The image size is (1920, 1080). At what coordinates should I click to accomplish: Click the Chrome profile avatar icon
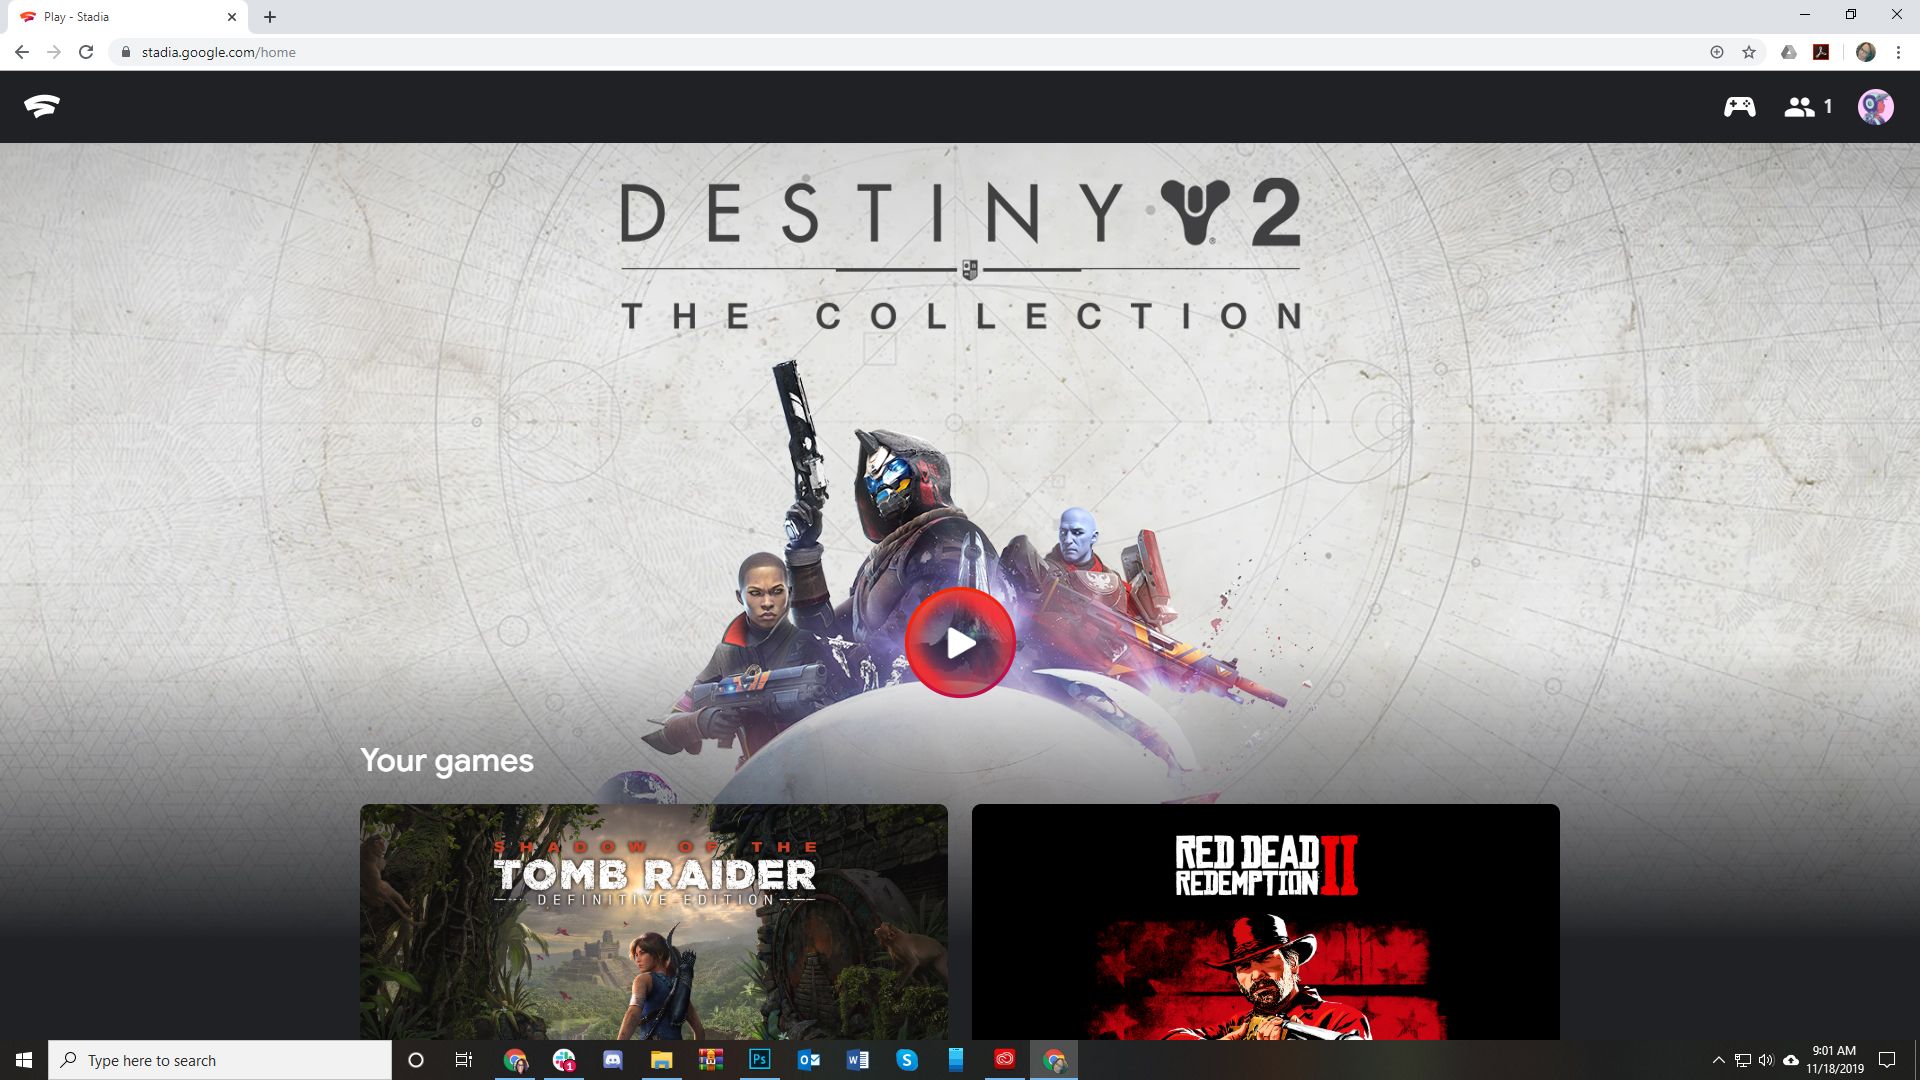[x=1866, y=51]
